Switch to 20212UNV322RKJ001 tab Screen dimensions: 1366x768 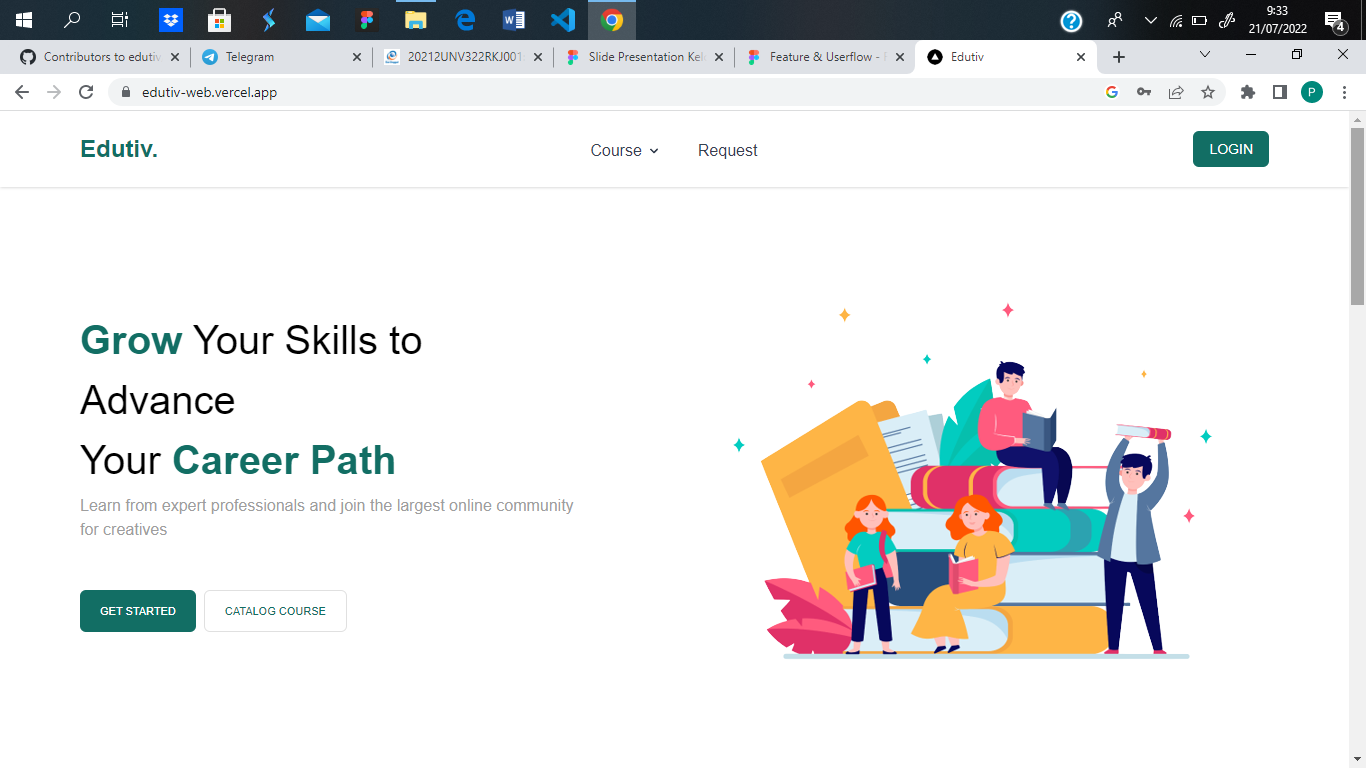pos(463,57)
